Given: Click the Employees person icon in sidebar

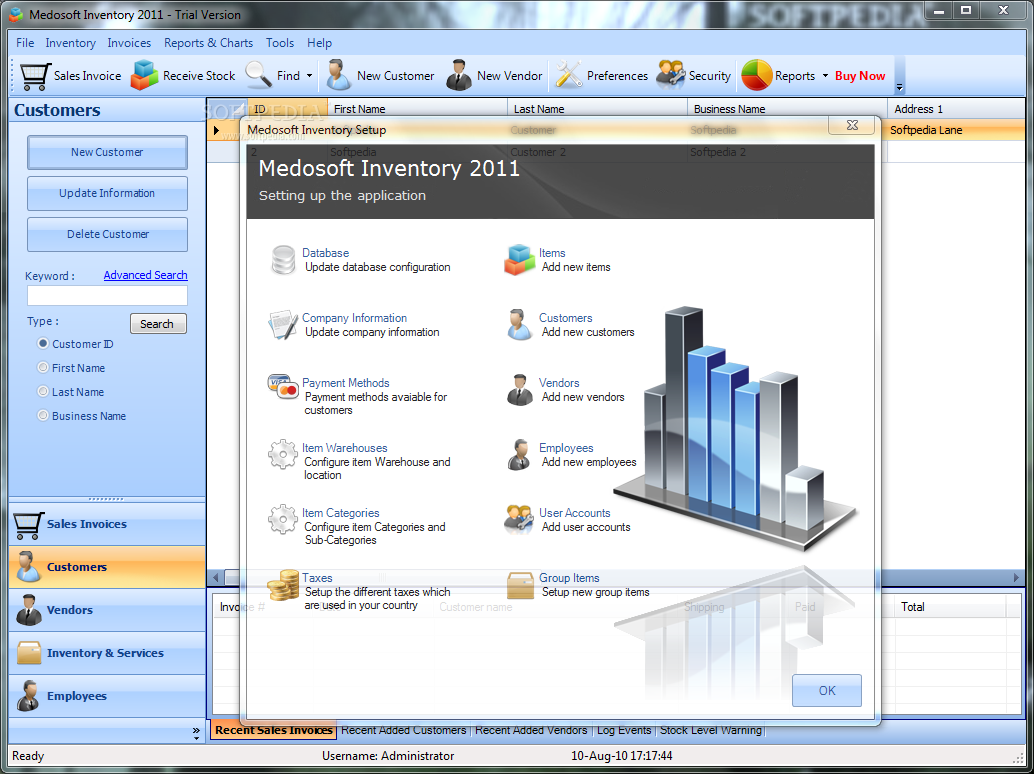Looking at the screenshot, I should coord(28,696).
